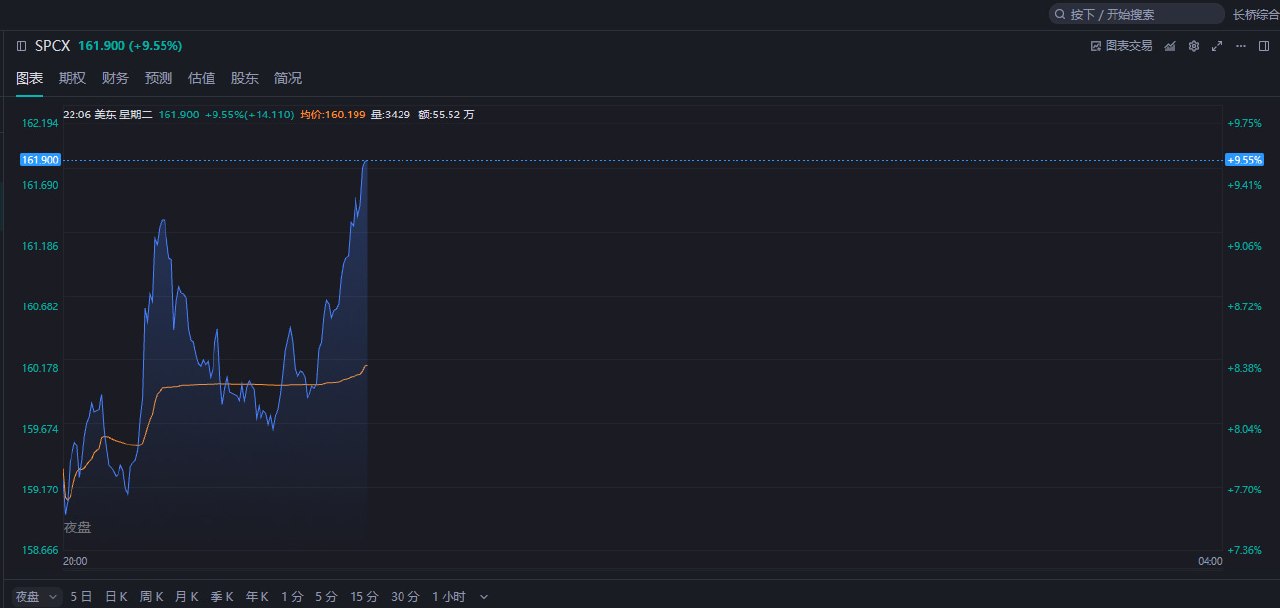Screen dimensions: 1280x608
Task: Click the magnifier search icon
Action: [1060, 14]
